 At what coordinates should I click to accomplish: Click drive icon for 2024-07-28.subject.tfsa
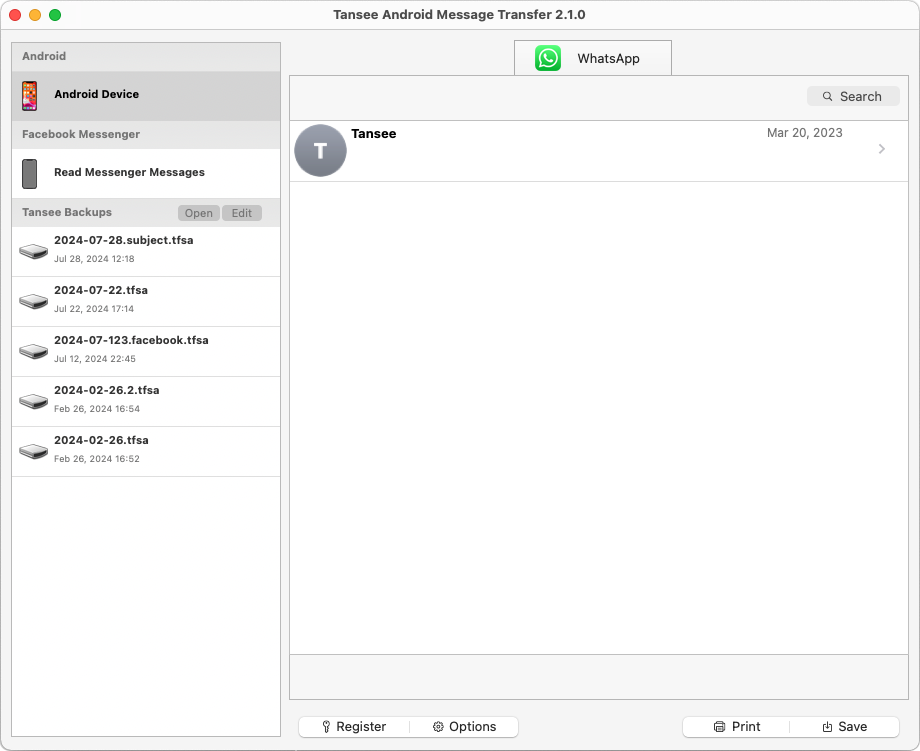click(33, 251)
